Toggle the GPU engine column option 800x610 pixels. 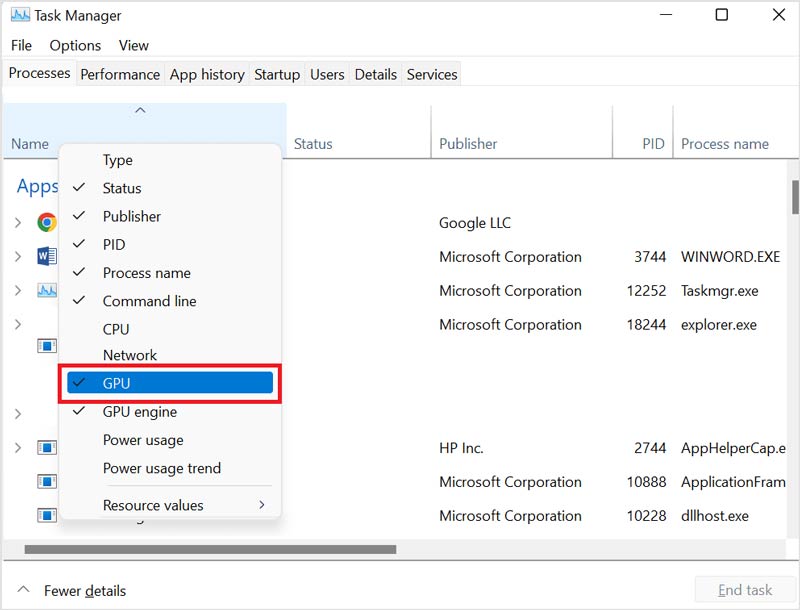(x=139, y=412)
